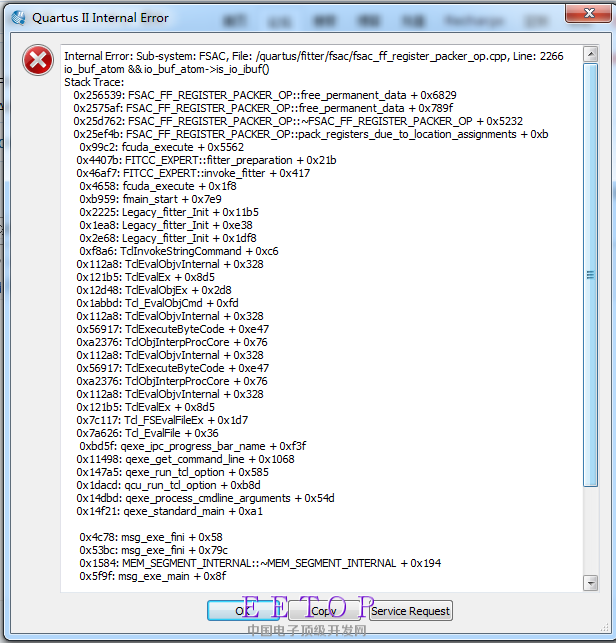Select the 'msg_exe_fini + 0x58' line
This screenshot has width=616, height=643.
[x=151, y=537]
